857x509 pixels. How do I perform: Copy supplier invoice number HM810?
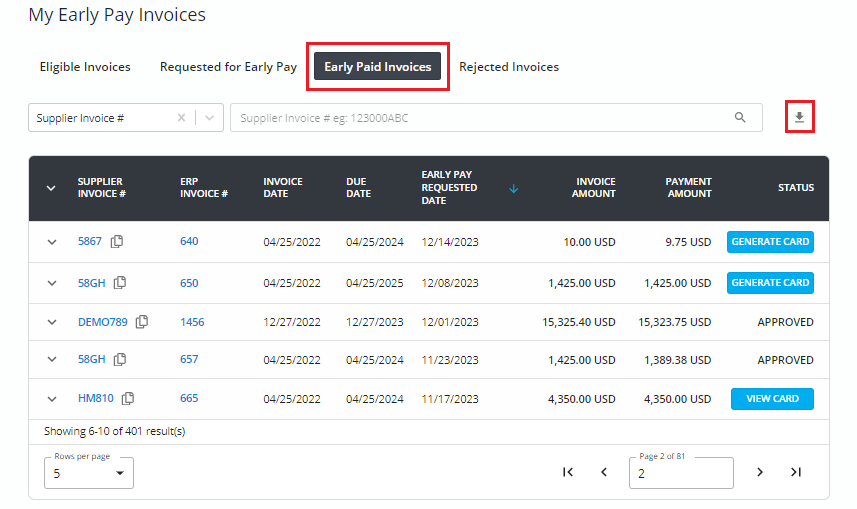[128, 399]
